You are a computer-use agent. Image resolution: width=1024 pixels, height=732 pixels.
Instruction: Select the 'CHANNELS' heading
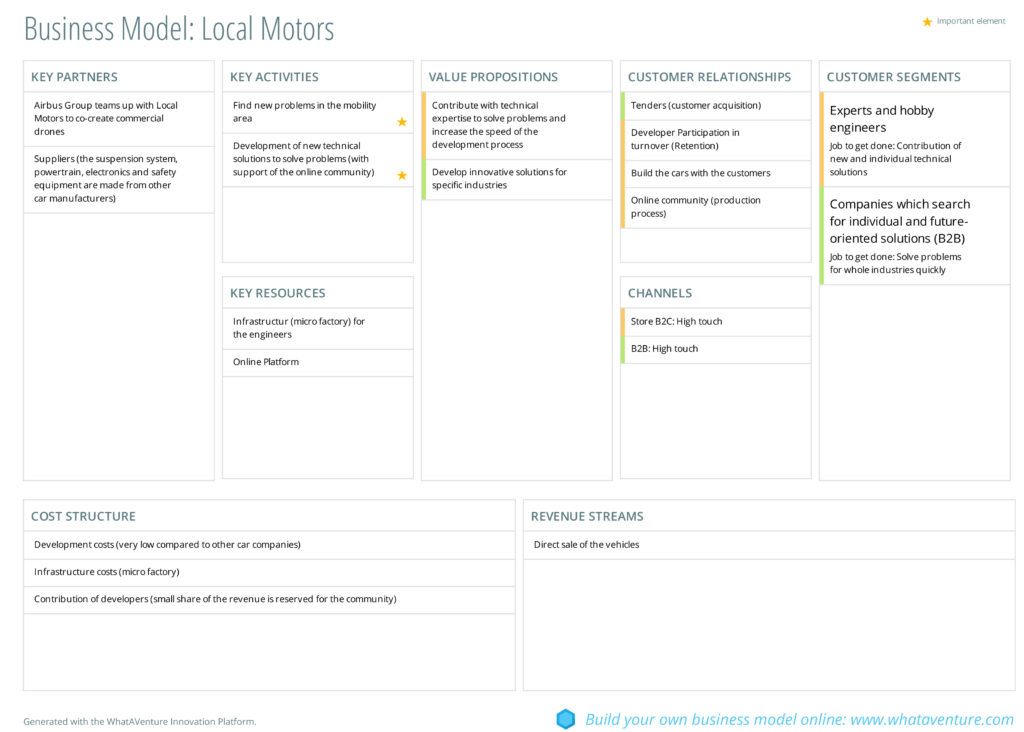(660, 293)
